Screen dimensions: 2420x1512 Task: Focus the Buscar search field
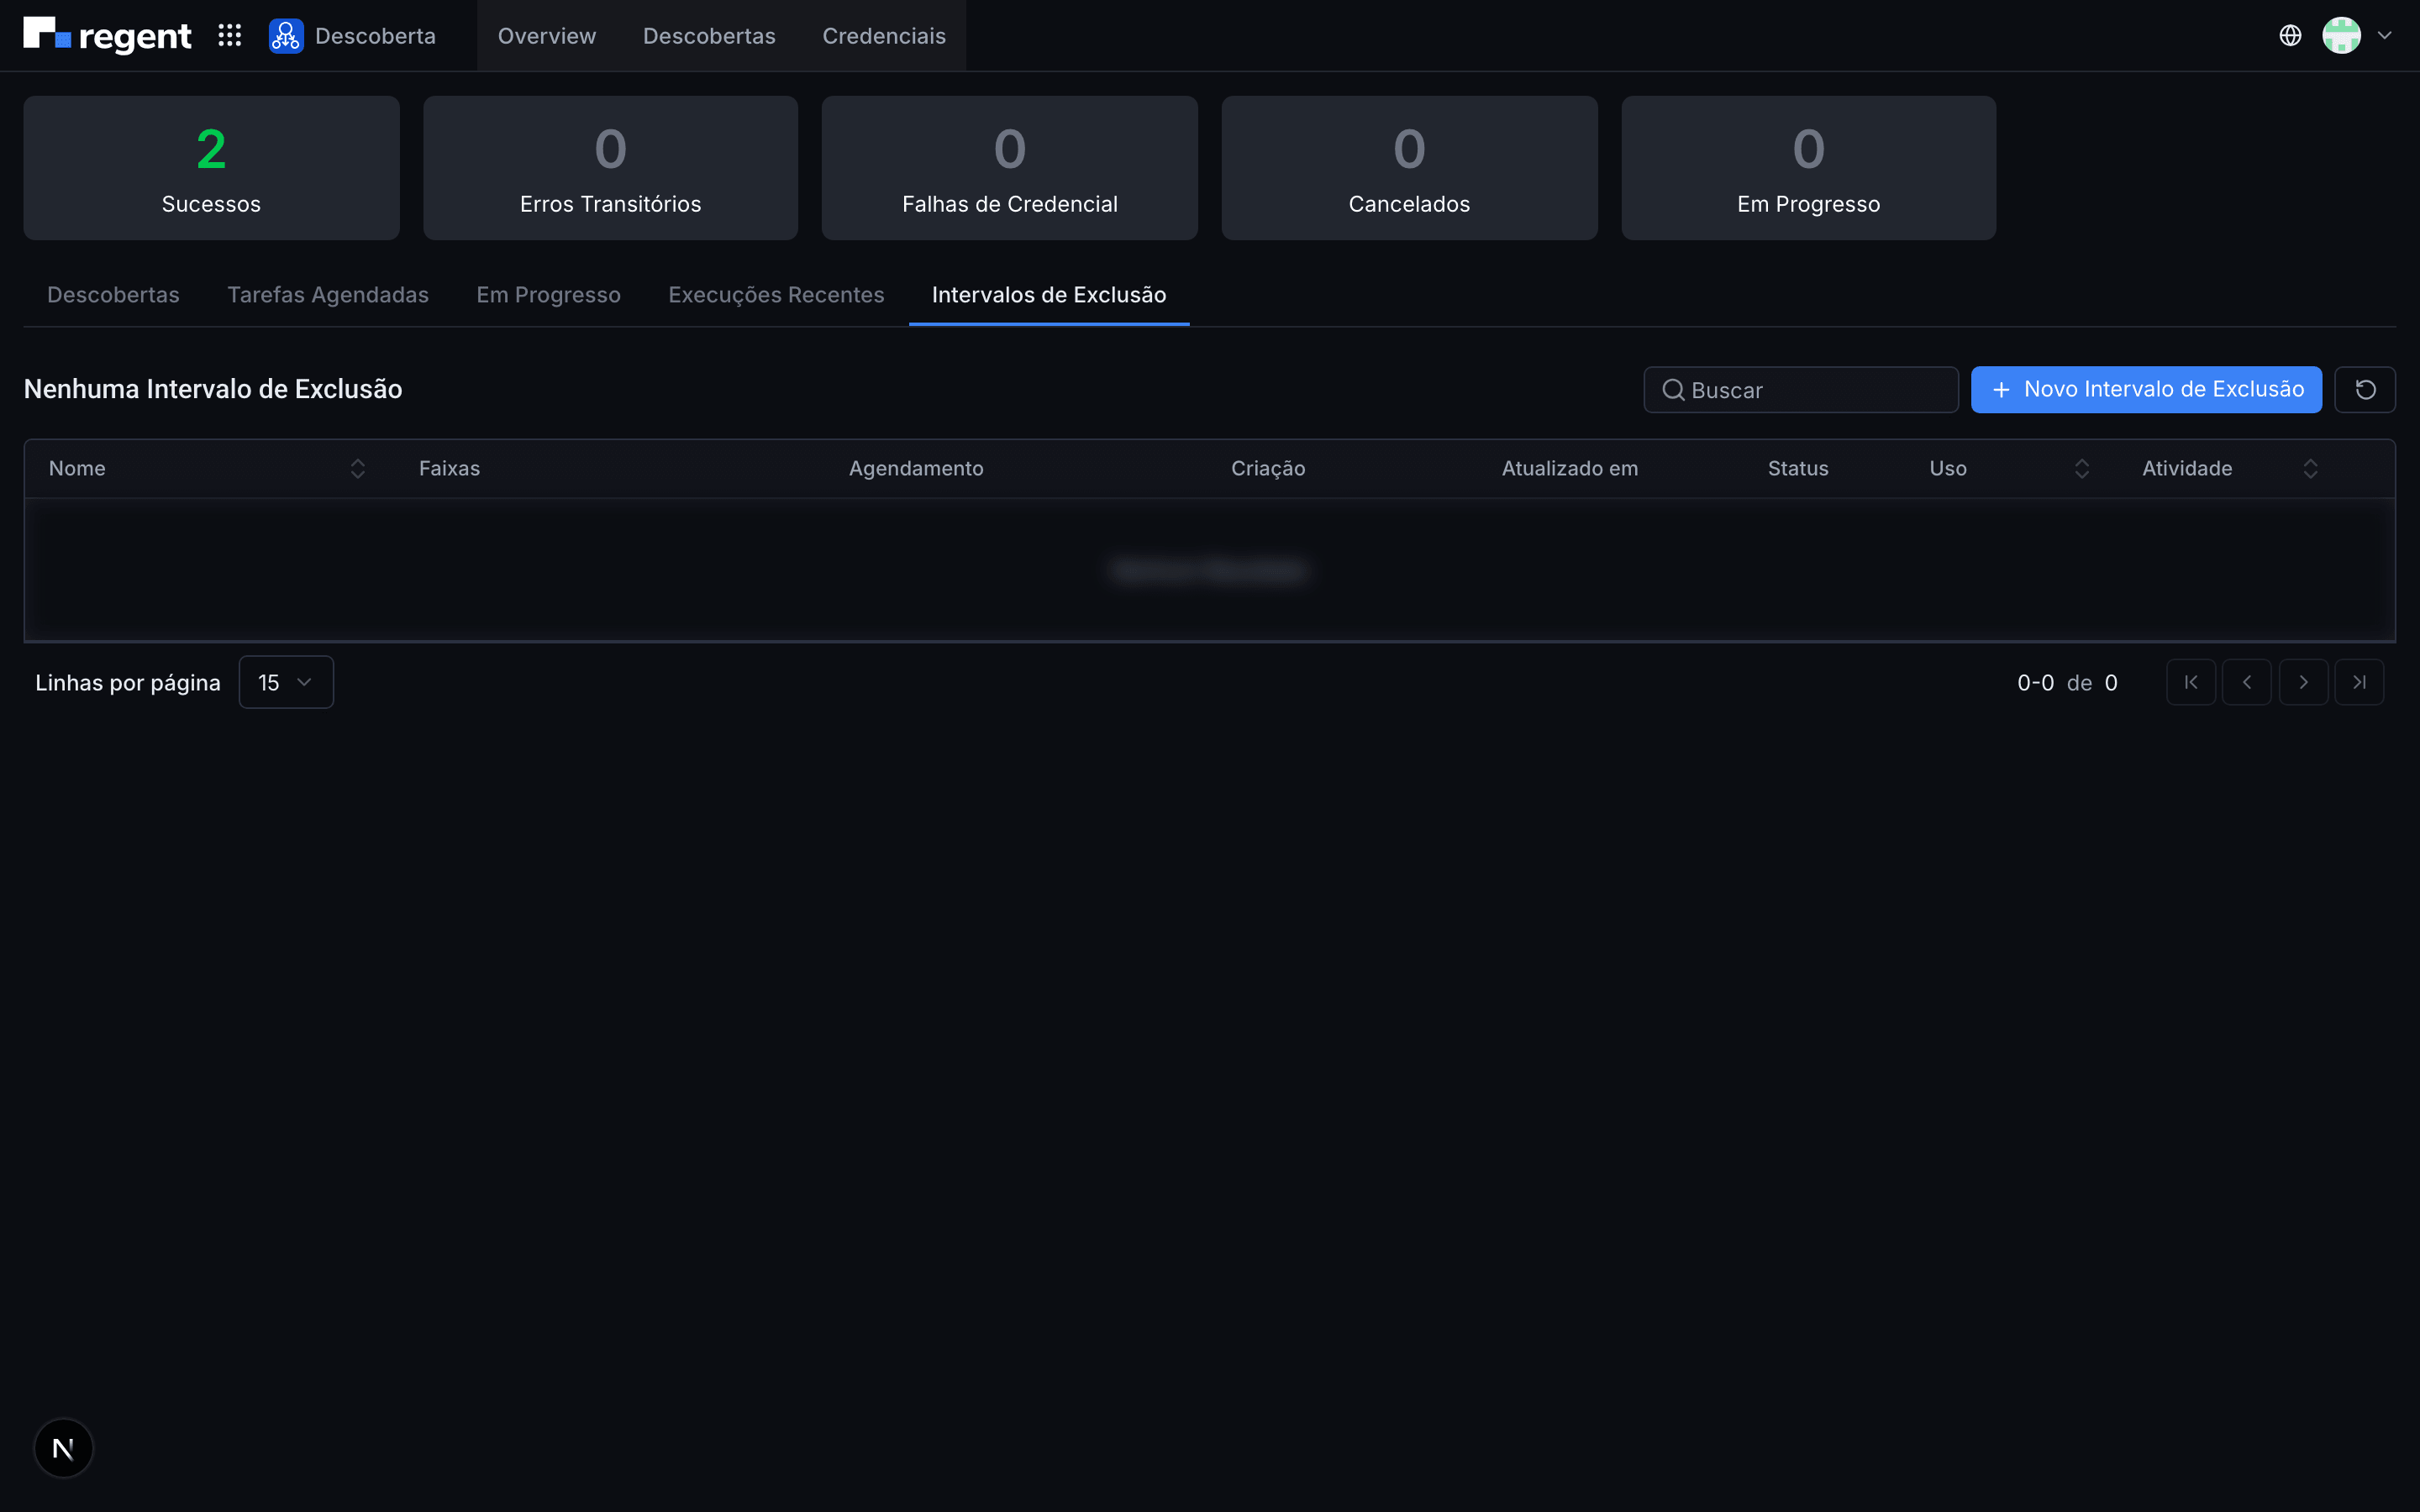tap(1800, 390)
